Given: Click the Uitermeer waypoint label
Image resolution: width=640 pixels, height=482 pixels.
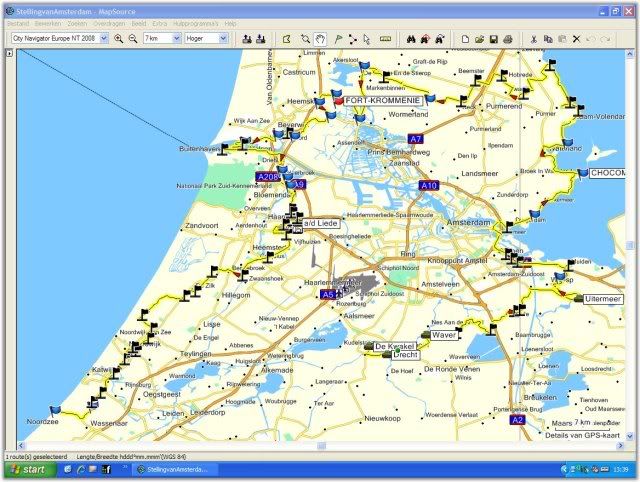Looking at the screenshot, I should pyautogui.click(x=603, y=299).
